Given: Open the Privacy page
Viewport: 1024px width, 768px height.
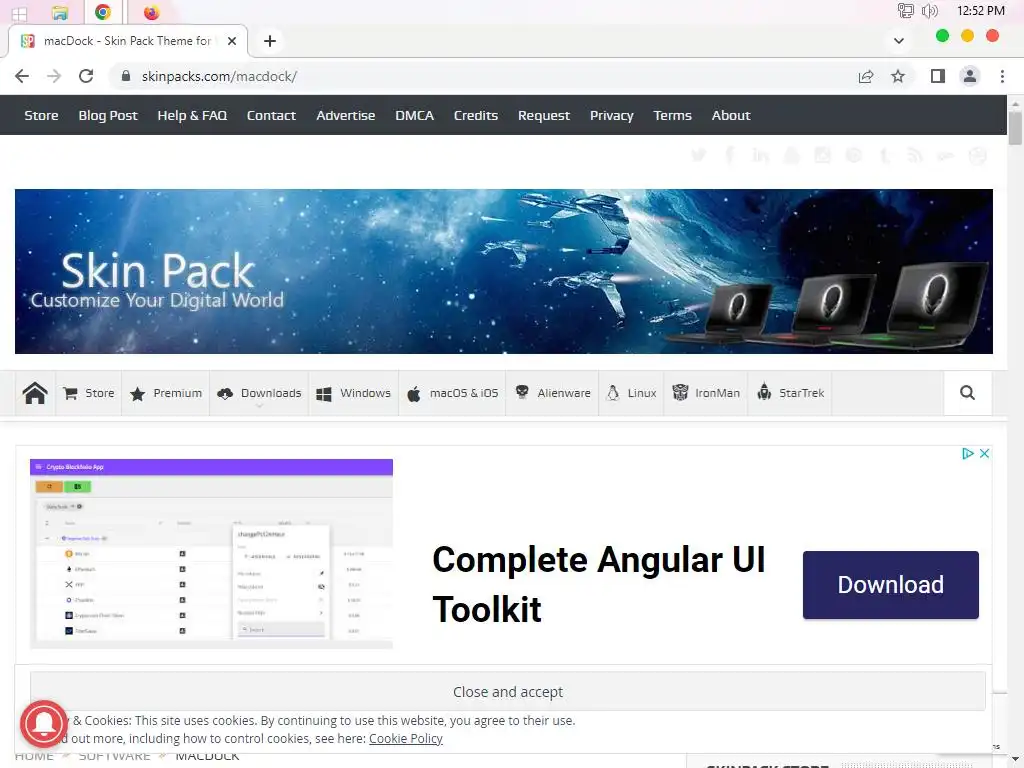Looking at the screenshot, I should click(611, 116).
